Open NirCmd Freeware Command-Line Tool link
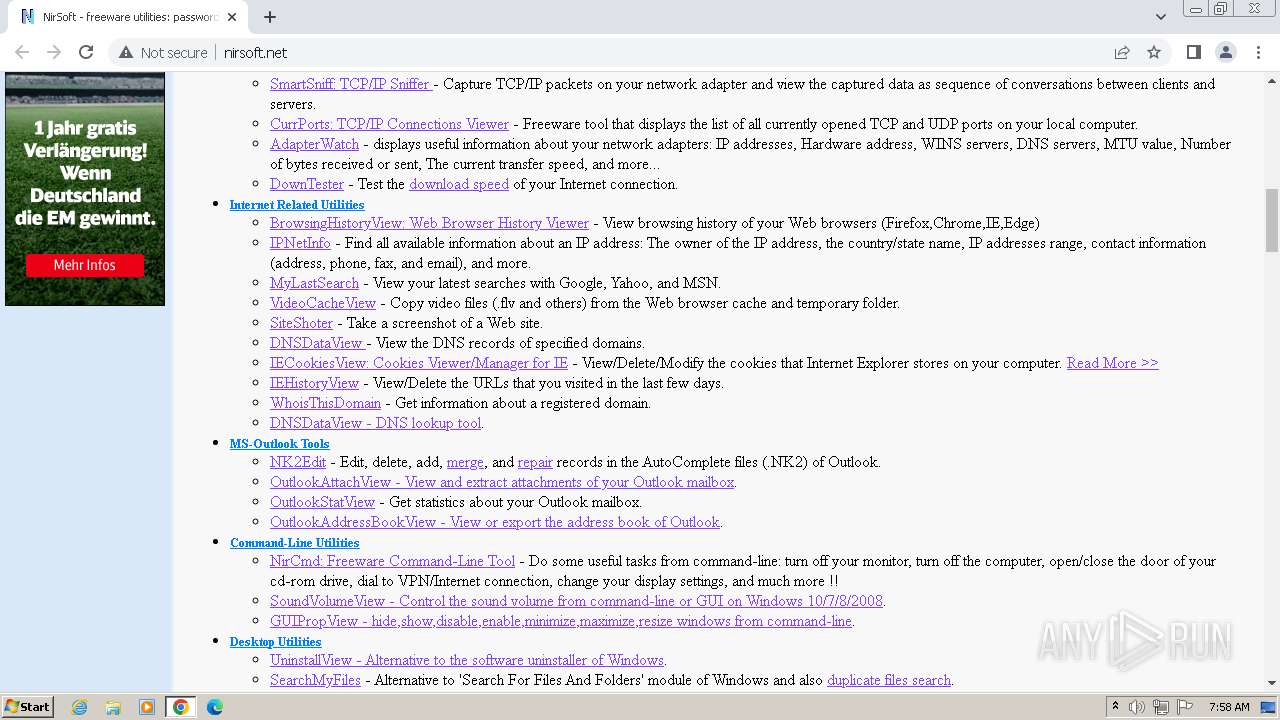The height and width of the screenshot is (720, 1280). [392, 561]
